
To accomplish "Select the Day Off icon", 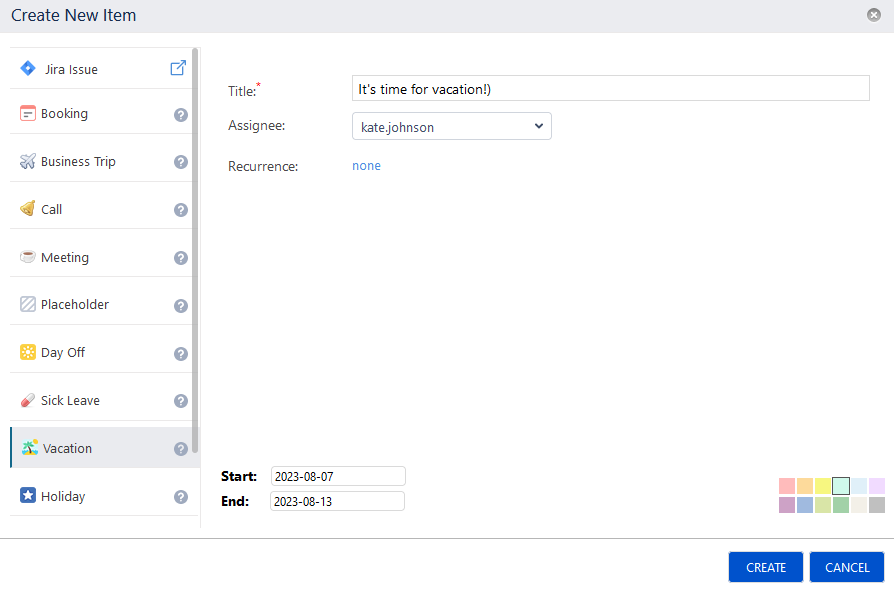I will coord(27,352).
